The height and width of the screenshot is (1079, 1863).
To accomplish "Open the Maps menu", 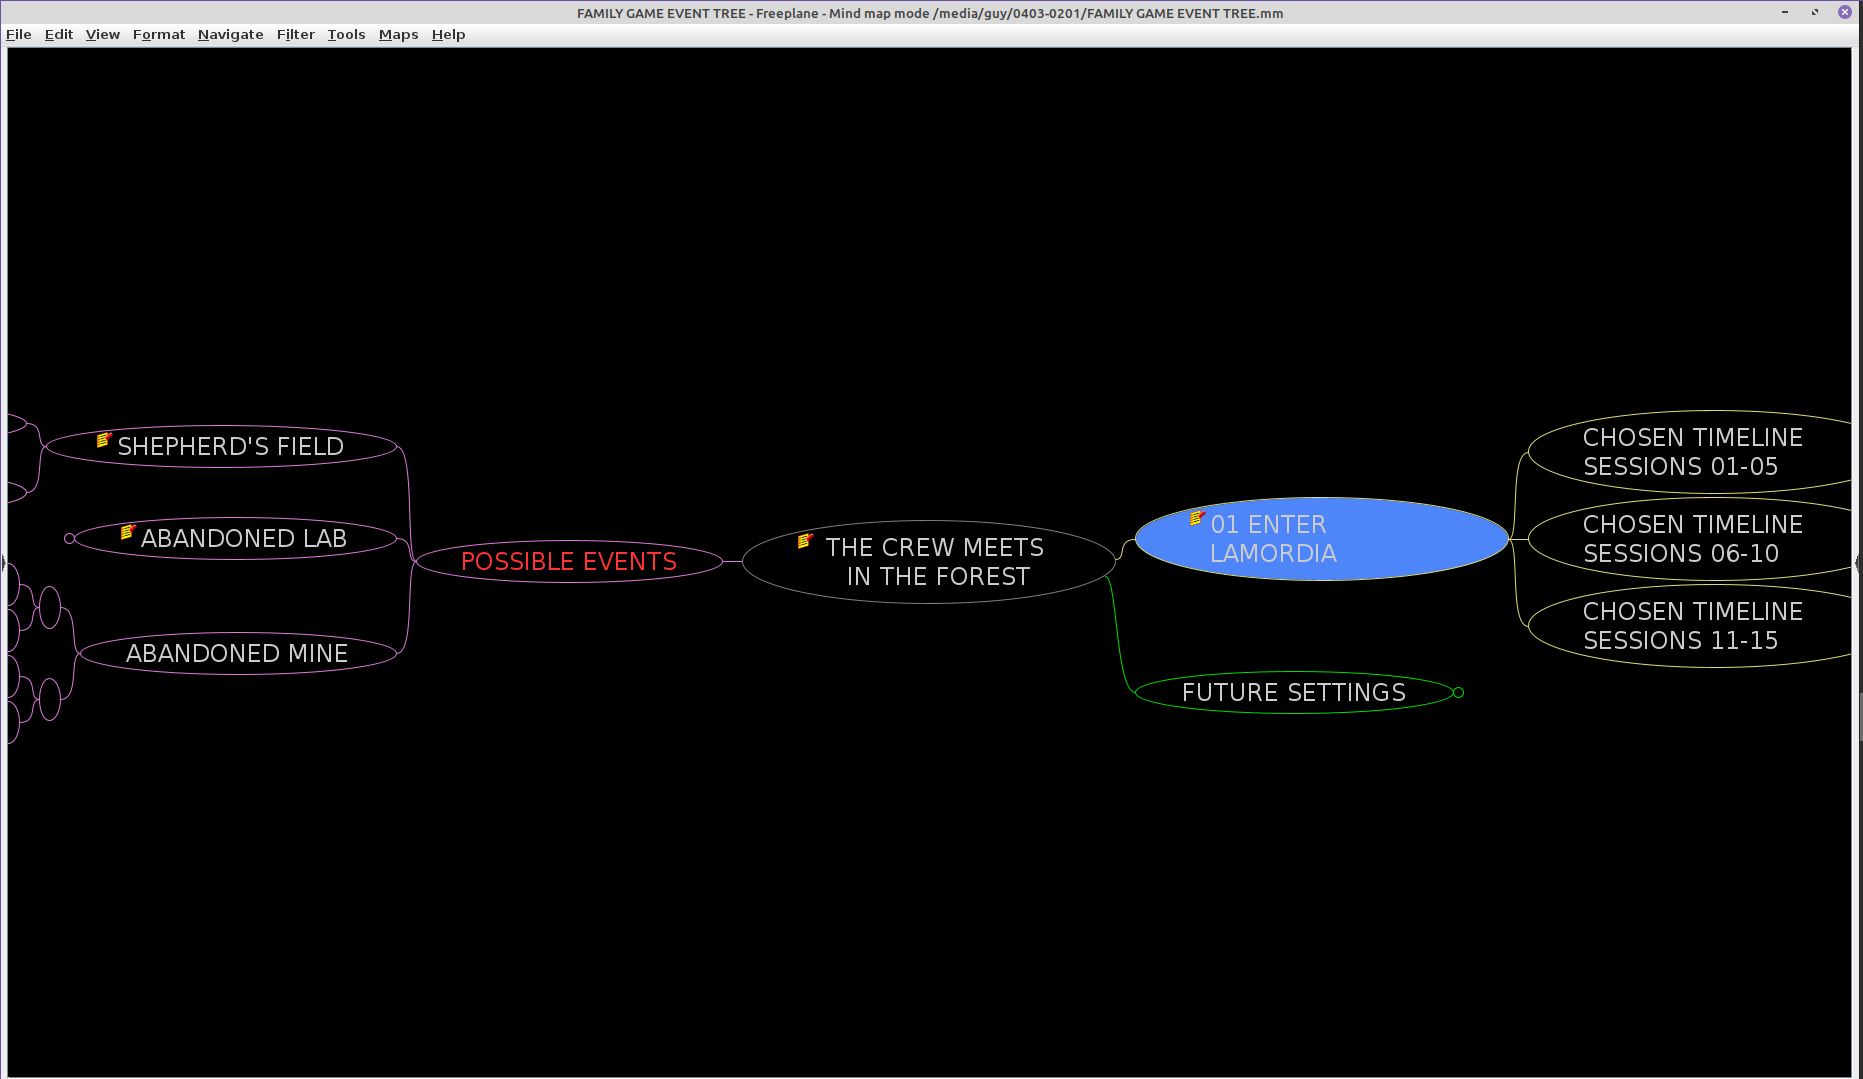I will [x=398, y=34].
